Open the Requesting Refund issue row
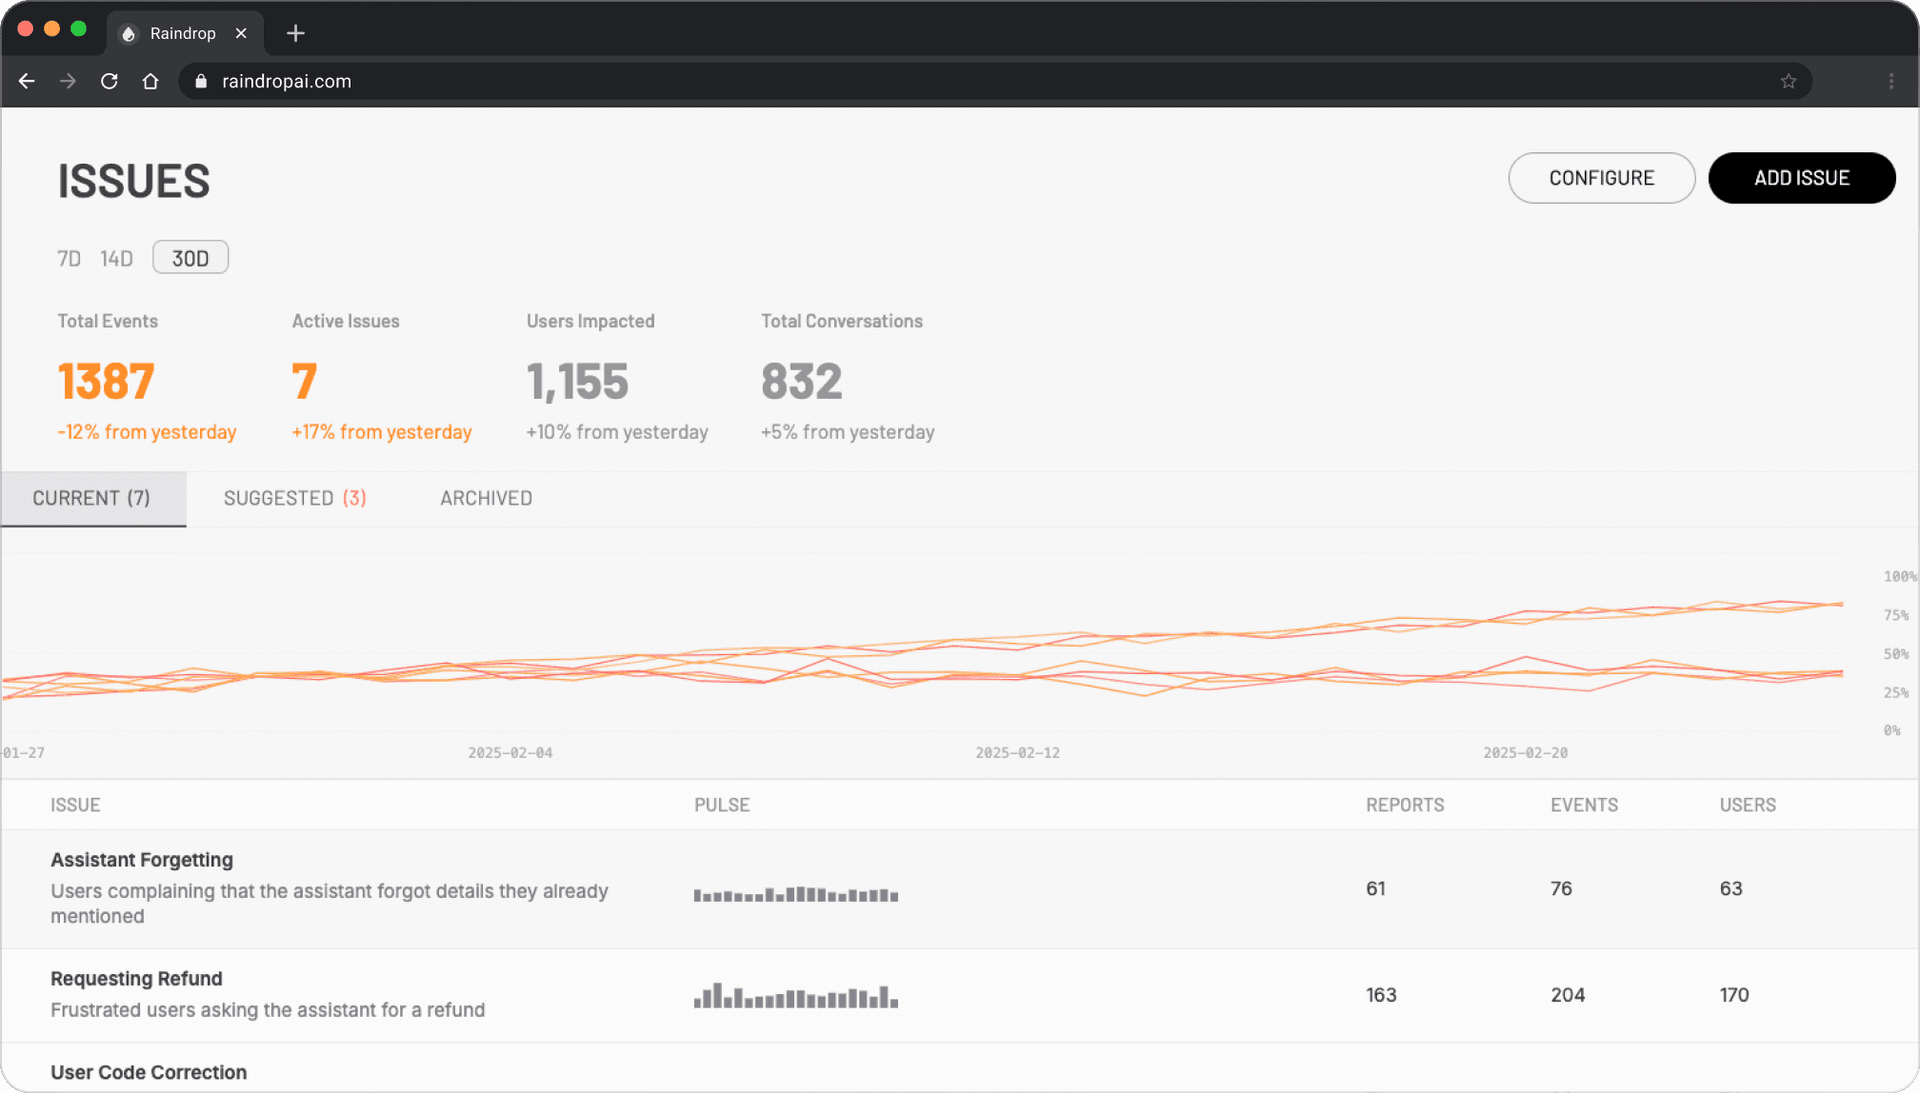Viewport: 1920px width, 1093px height. coord(137,979)
